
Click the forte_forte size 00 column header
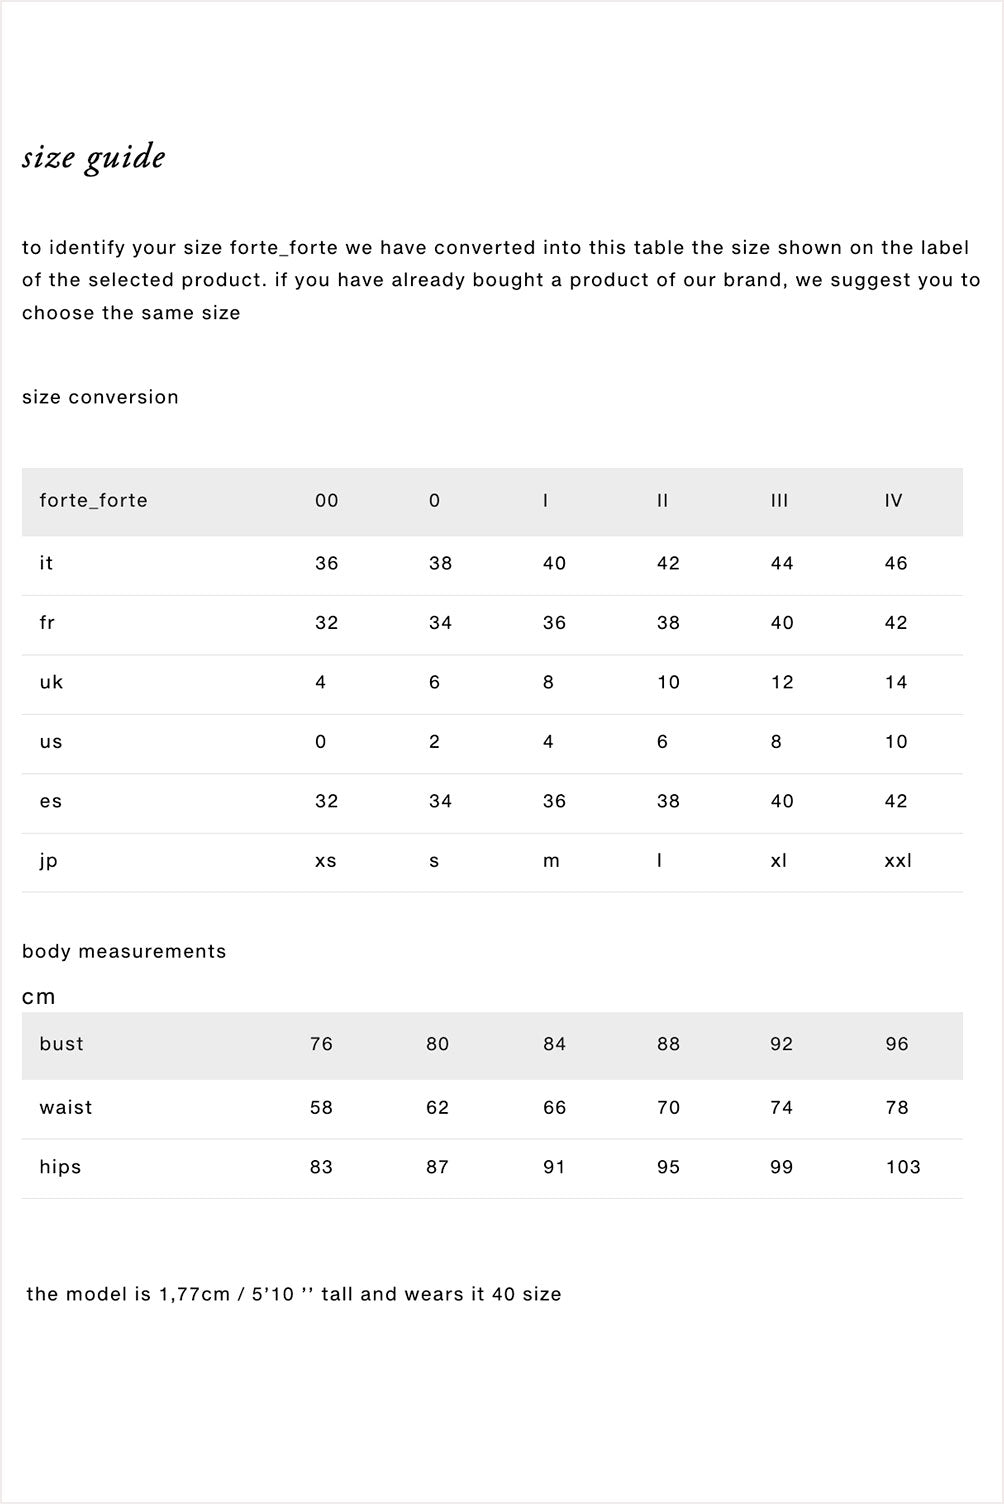point(326,500)
